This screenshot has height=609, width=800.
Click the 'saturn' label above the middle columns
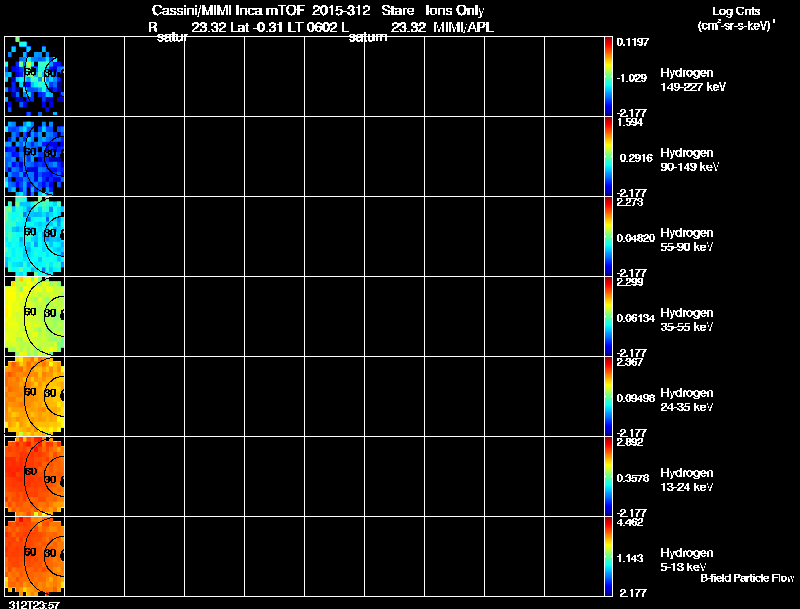pyautogui.click(x=368, y=38)
